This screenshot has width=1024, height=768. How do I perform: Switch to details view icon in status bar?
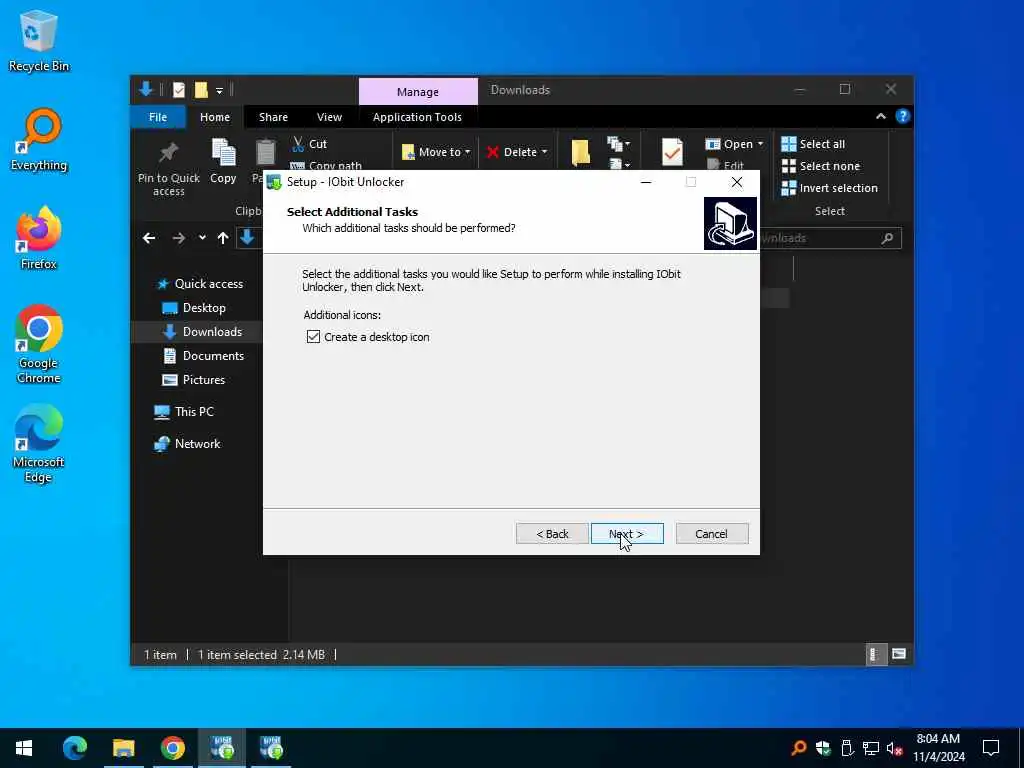pyautogui.click(x=875, y=654)
